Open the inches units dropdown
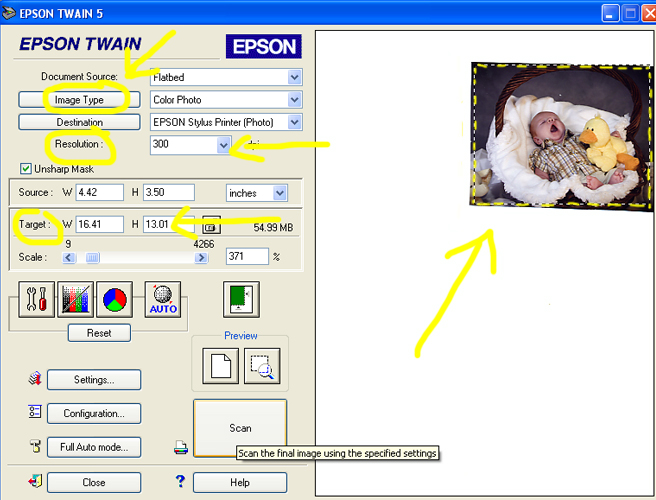 pos(280,193)
